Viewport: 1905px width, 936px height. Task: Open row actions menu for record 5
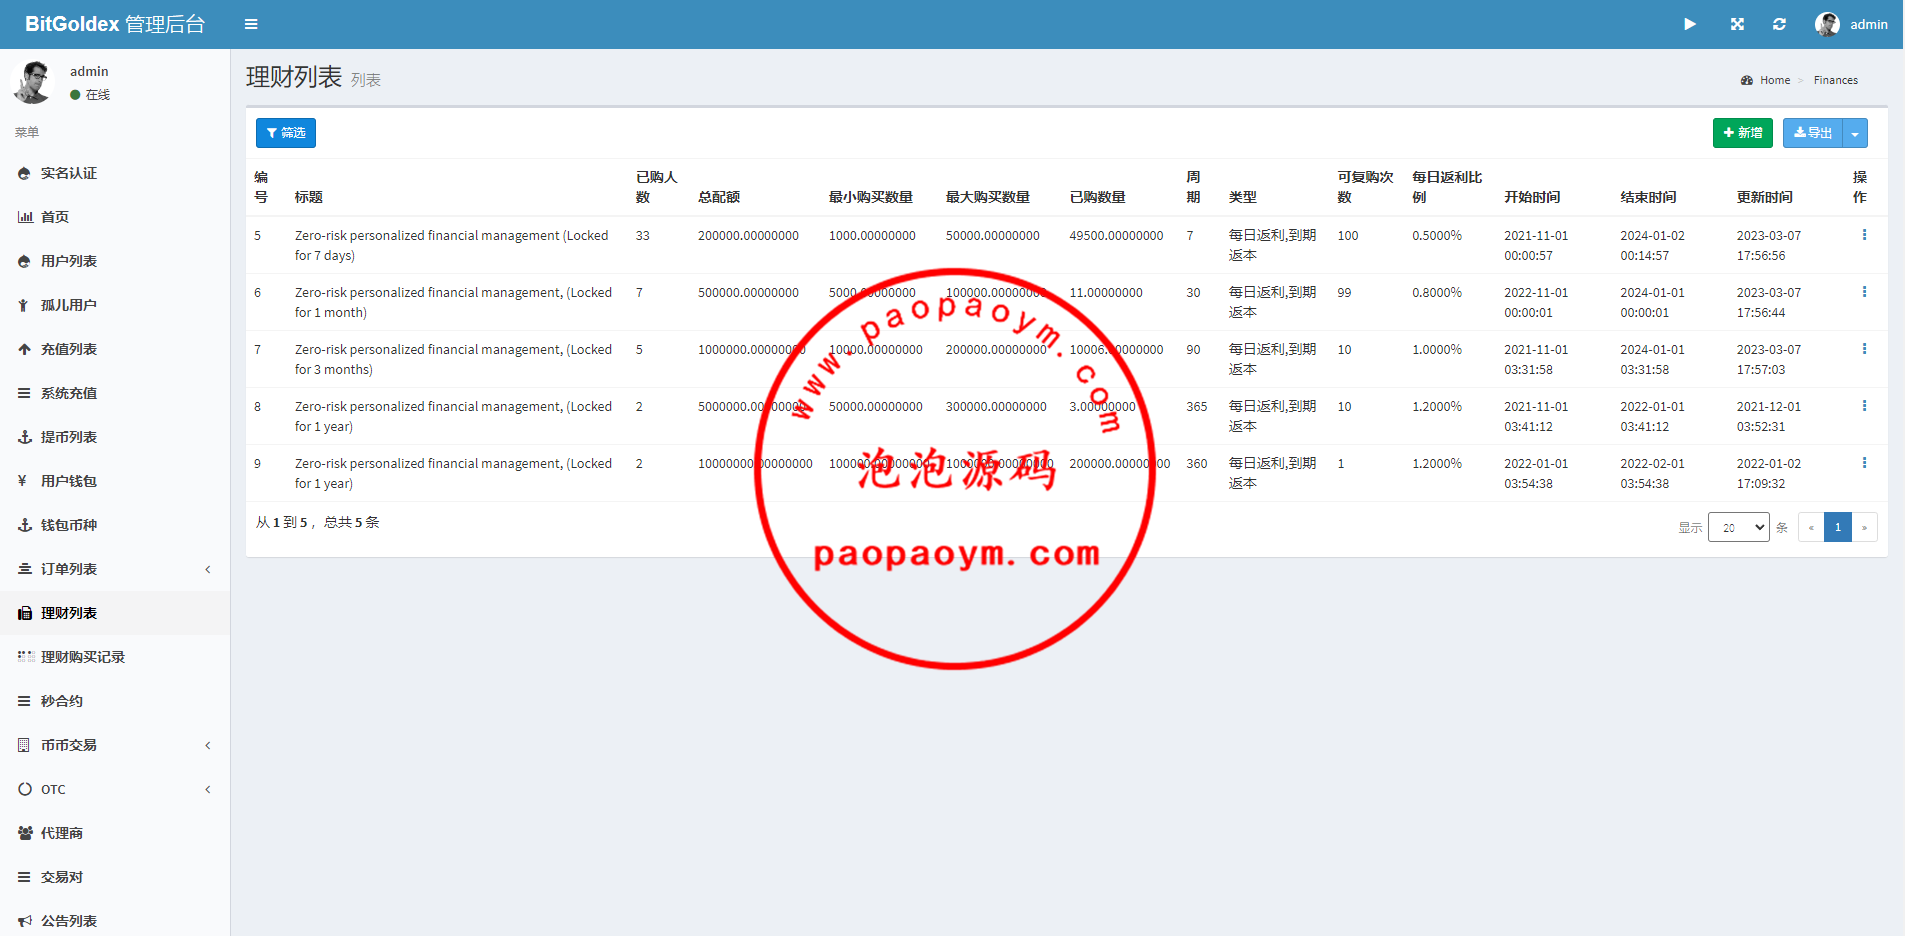[x=1863, y=235]
